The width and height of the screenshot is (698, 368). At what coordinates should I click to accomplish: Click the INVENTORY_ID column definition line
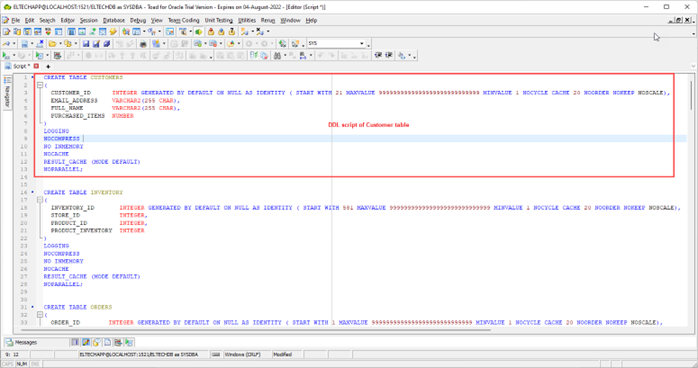coord(365,208)
